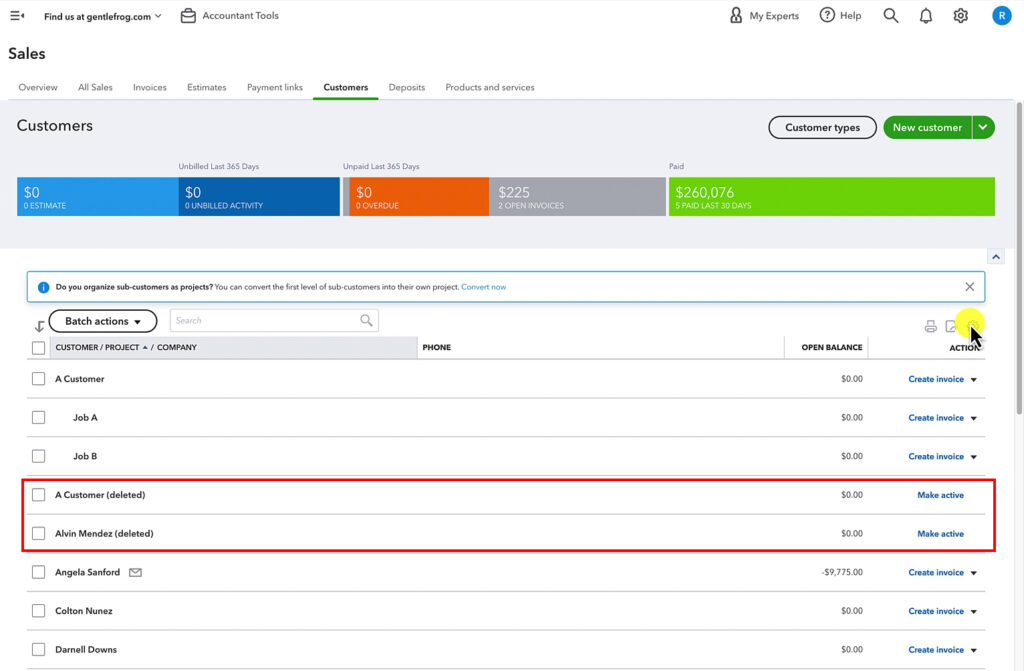Open the notifications bell

[x=925, y=15]
